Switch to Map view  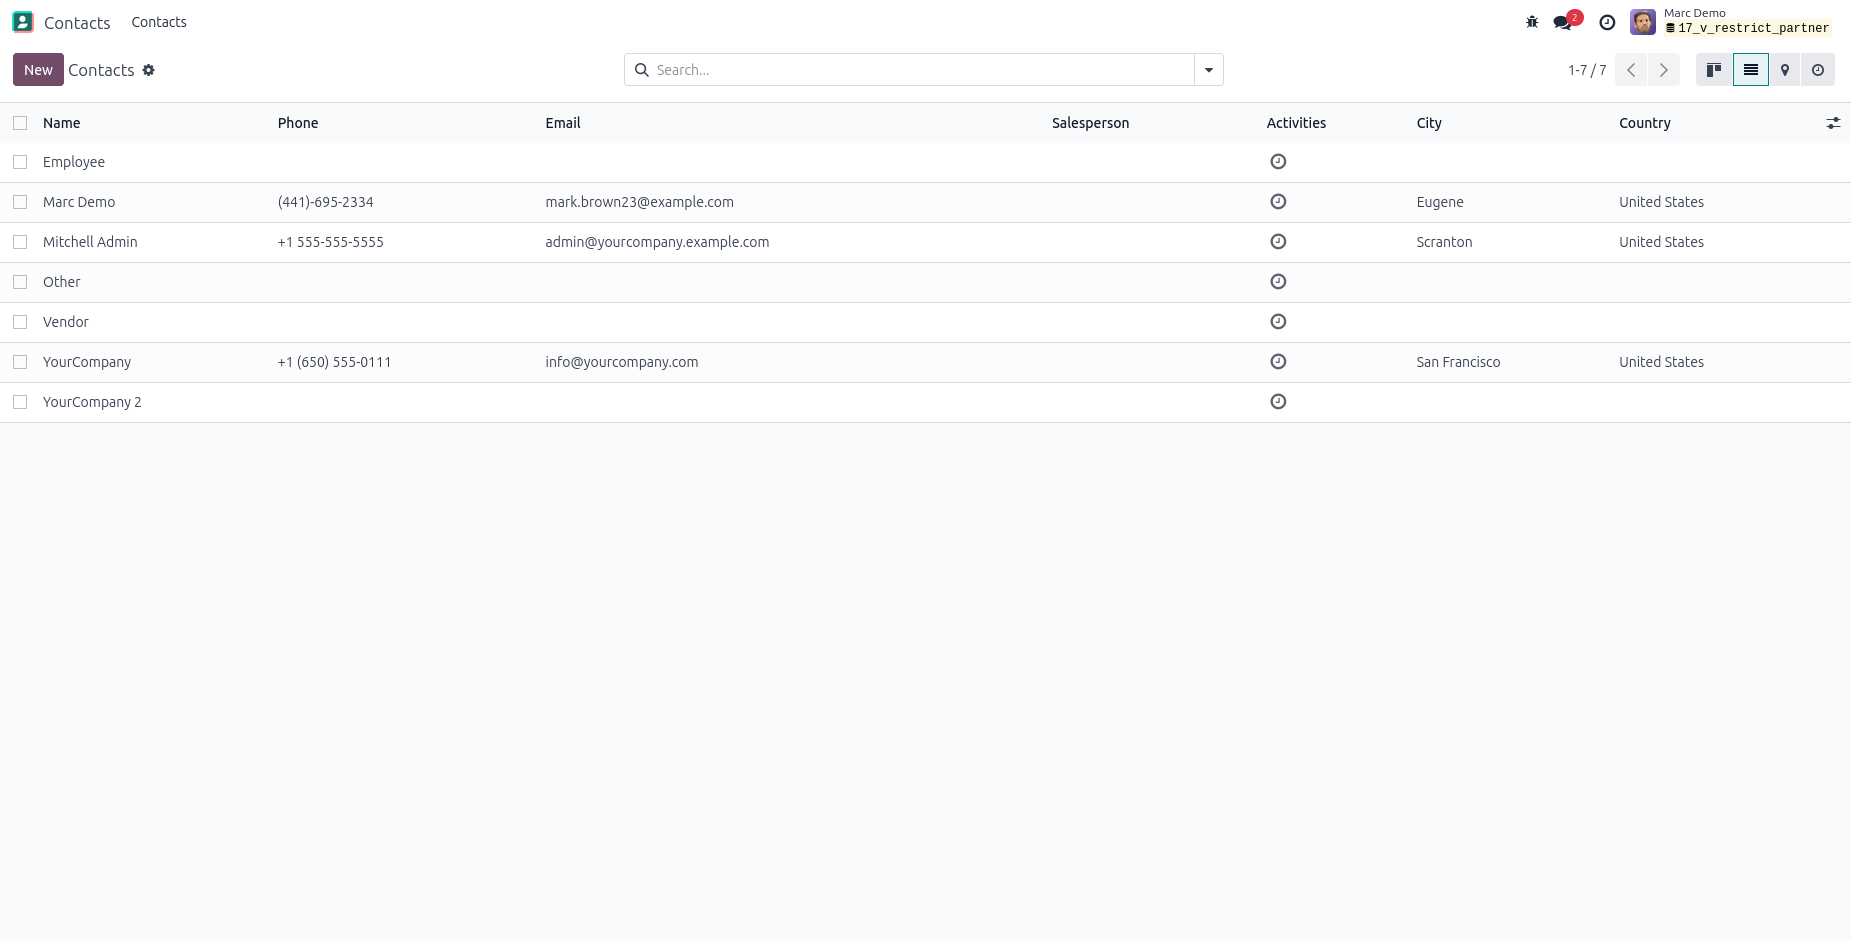pyautogui.click(x=1785, y=70)
